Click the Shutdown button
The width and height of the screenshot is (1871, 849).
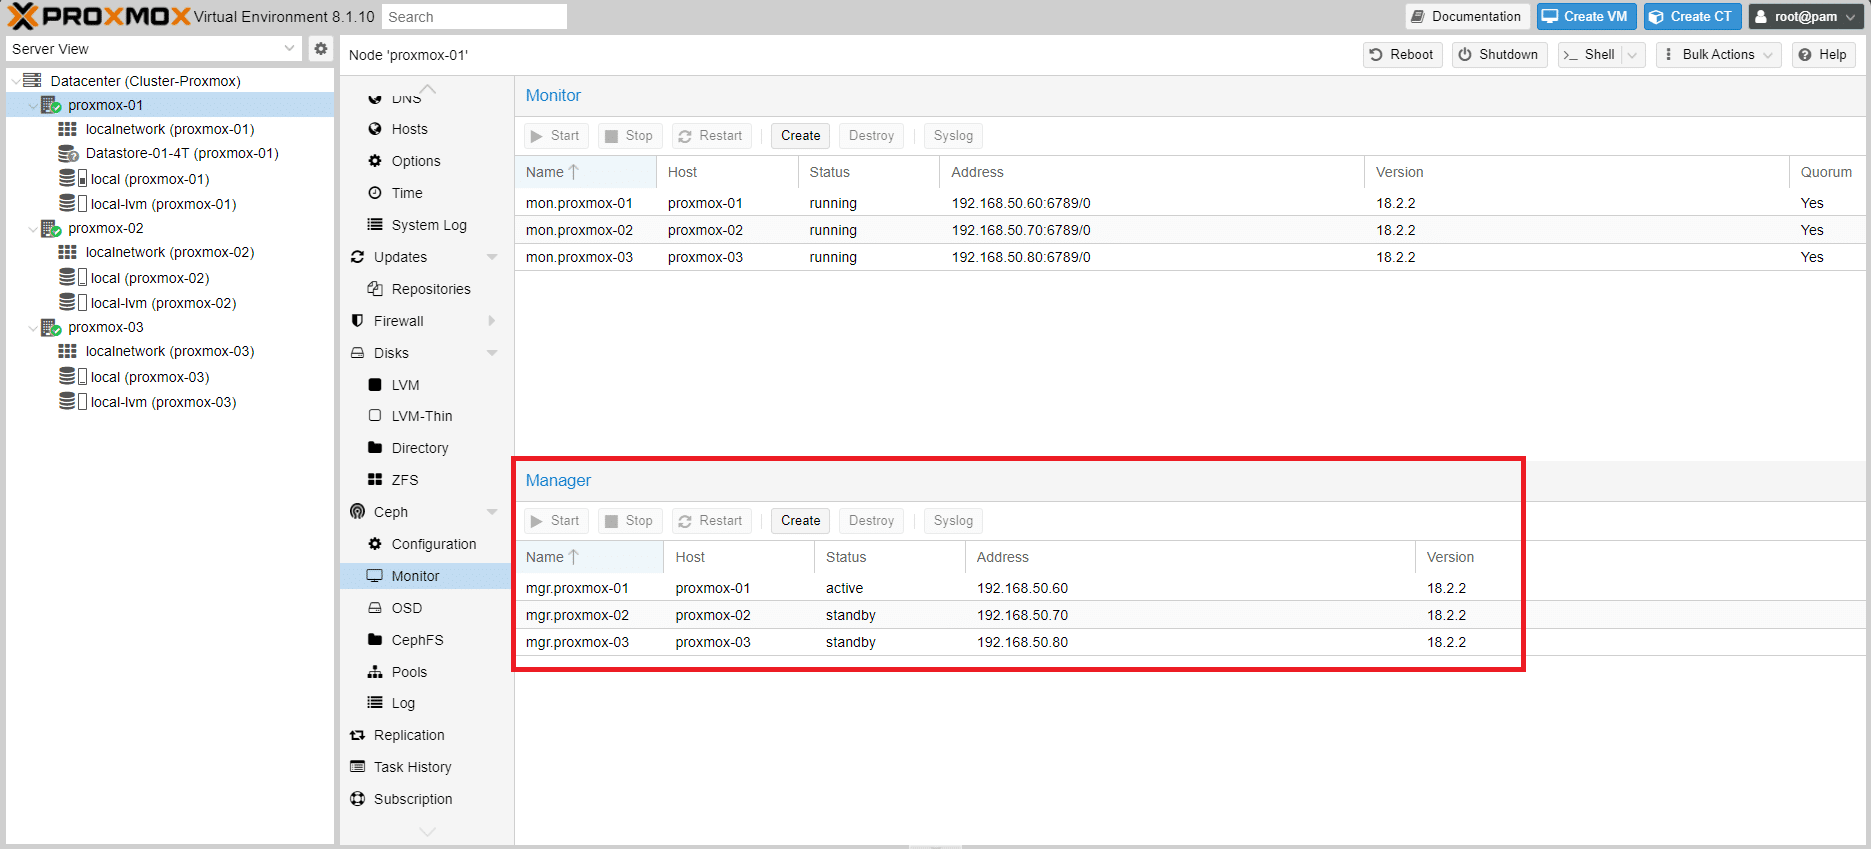(1499, 55)
